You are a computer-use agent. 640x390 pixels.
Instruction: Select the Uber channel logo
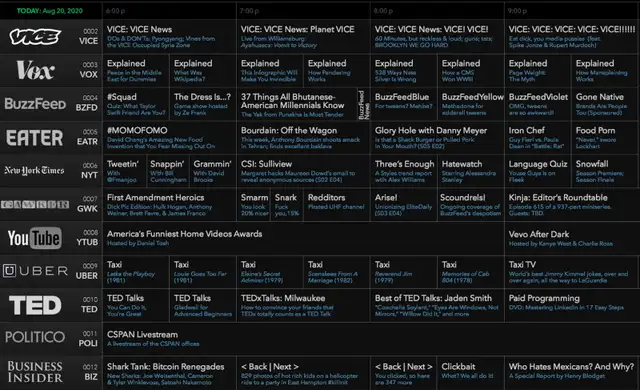[35, 271]
